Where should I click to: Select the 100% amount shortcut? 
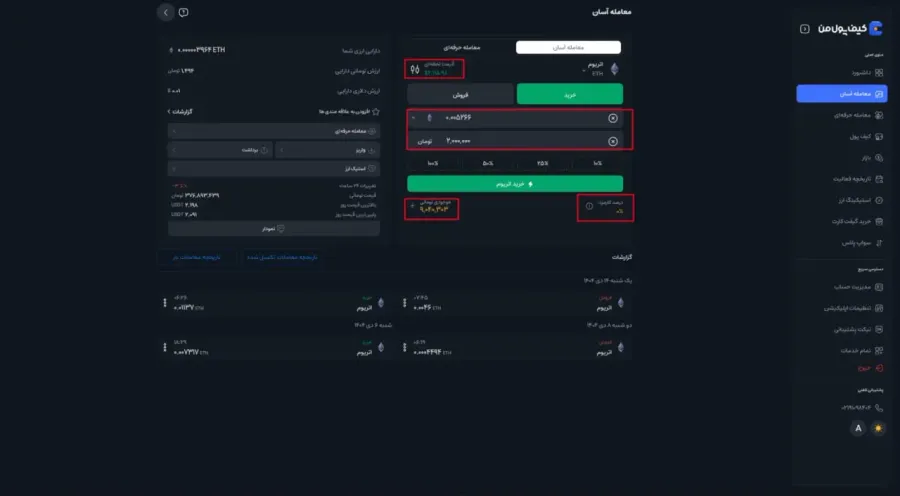[433, 164]
